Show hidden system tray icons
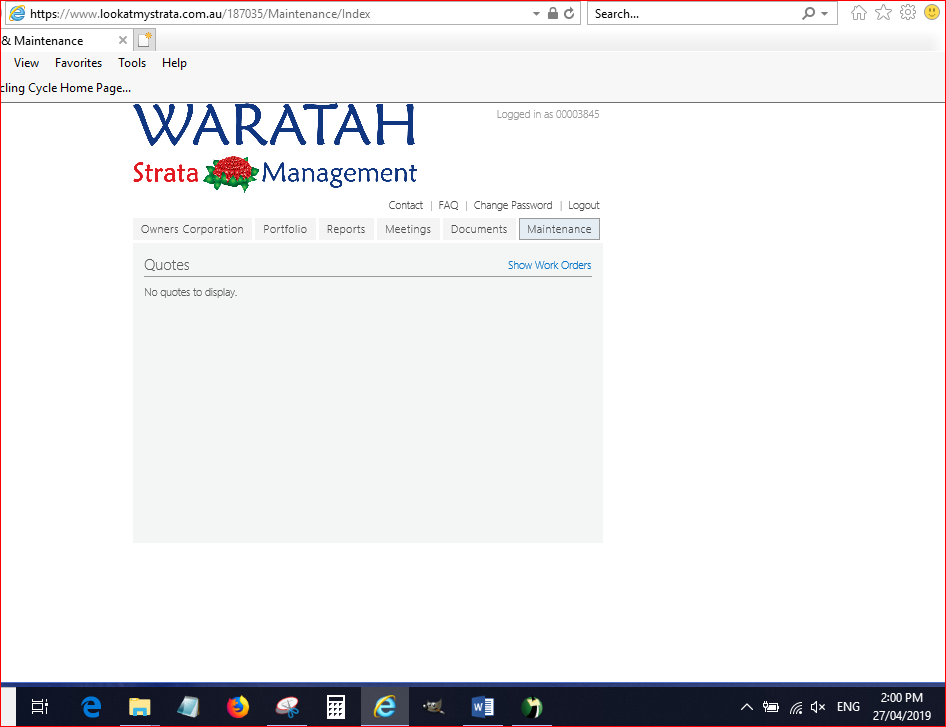Screen dimensions: 946x727 tap(746, 706)
